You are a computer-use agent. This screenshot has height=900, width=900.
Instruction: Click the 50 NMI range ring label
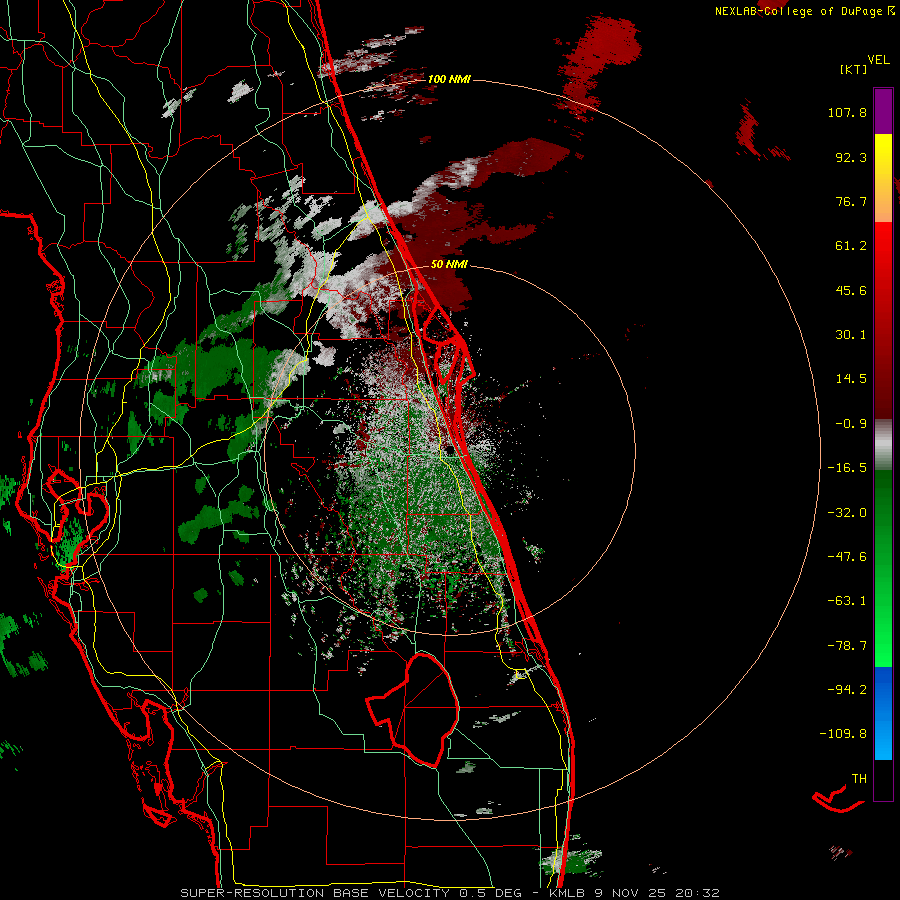point(449,264)
